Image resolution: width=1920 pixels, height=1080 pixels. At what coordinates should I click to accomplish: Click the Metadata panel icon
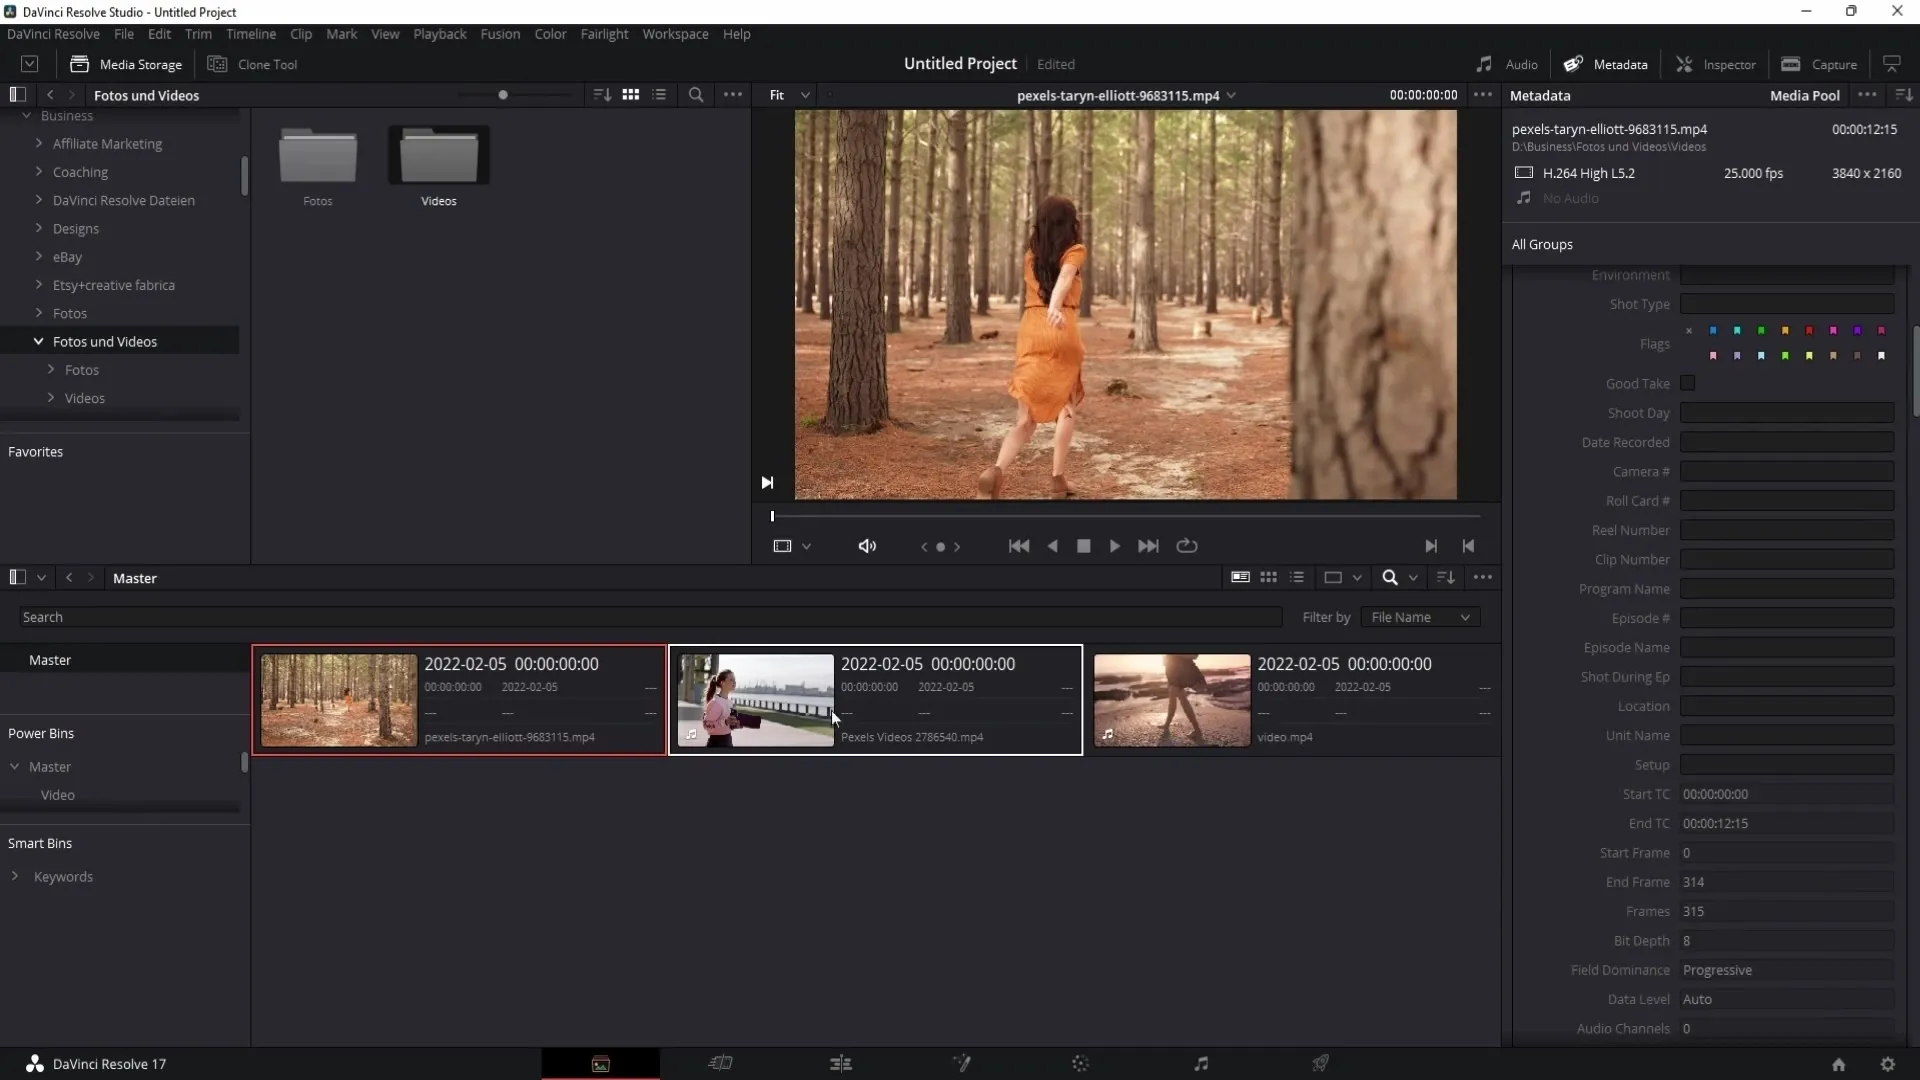[1573, 63]
